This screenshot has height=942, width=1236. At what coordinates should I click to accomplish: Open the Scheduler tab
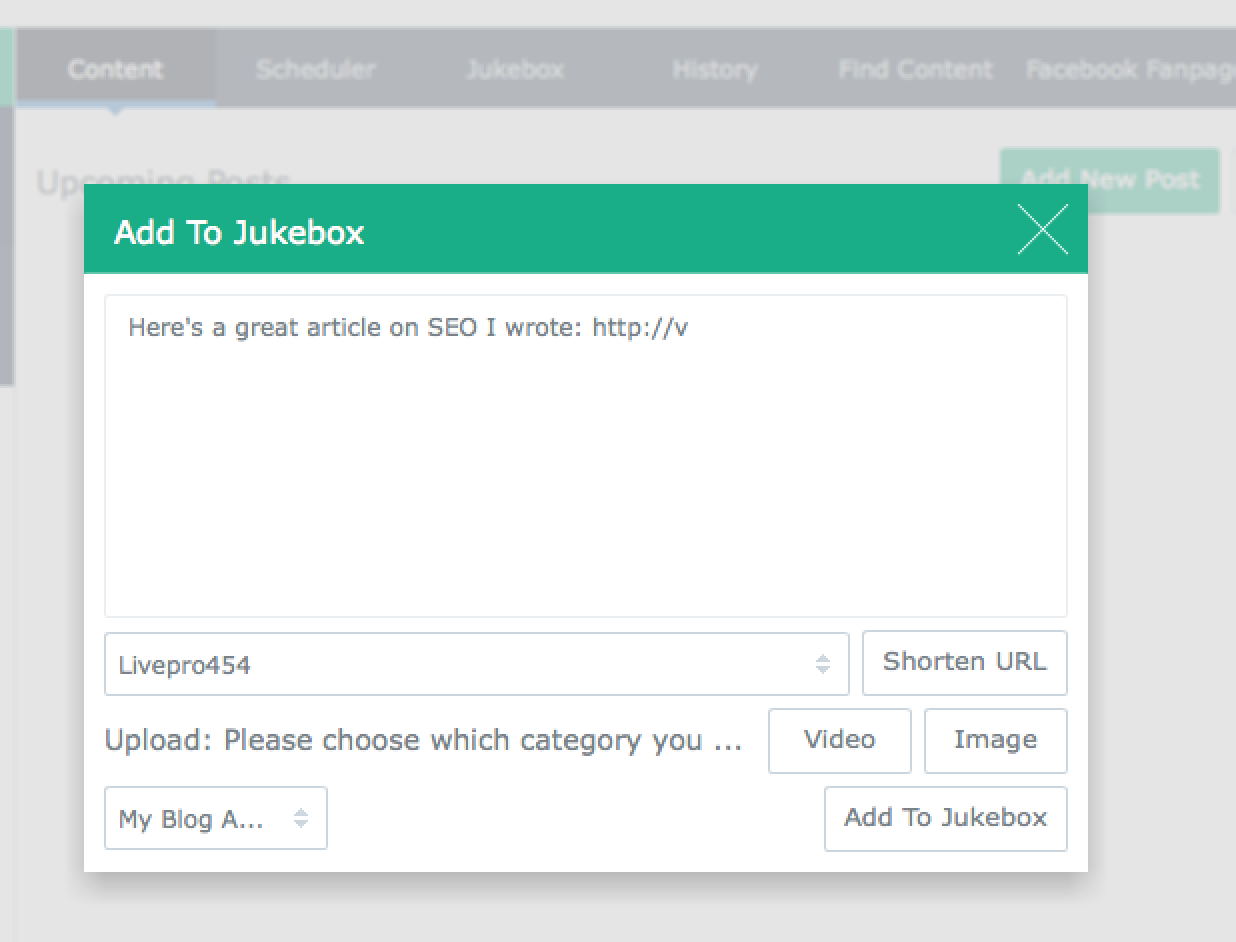pos(315,70)
